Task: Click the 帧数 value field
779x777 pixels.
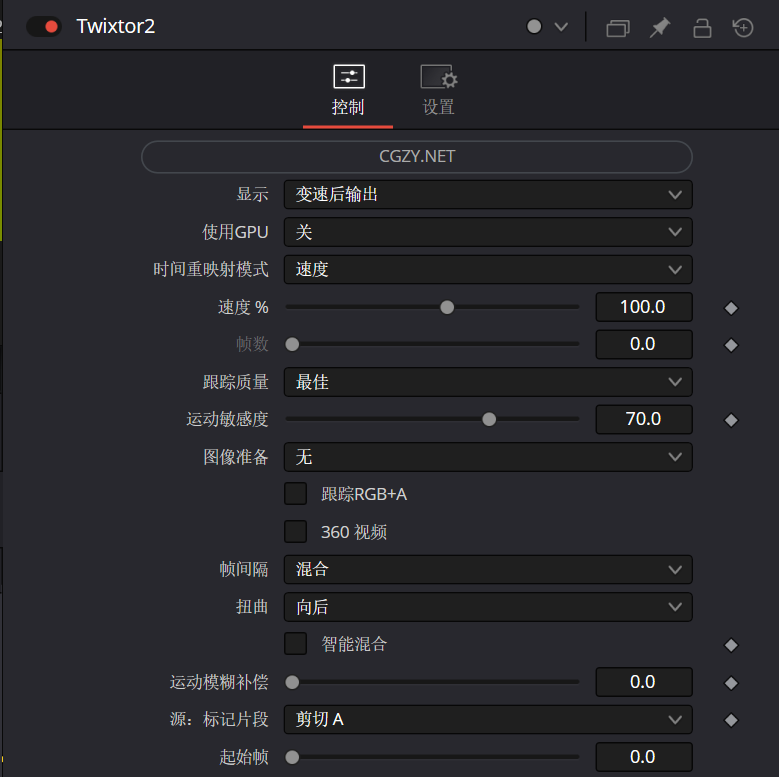Action: point(644,344)
